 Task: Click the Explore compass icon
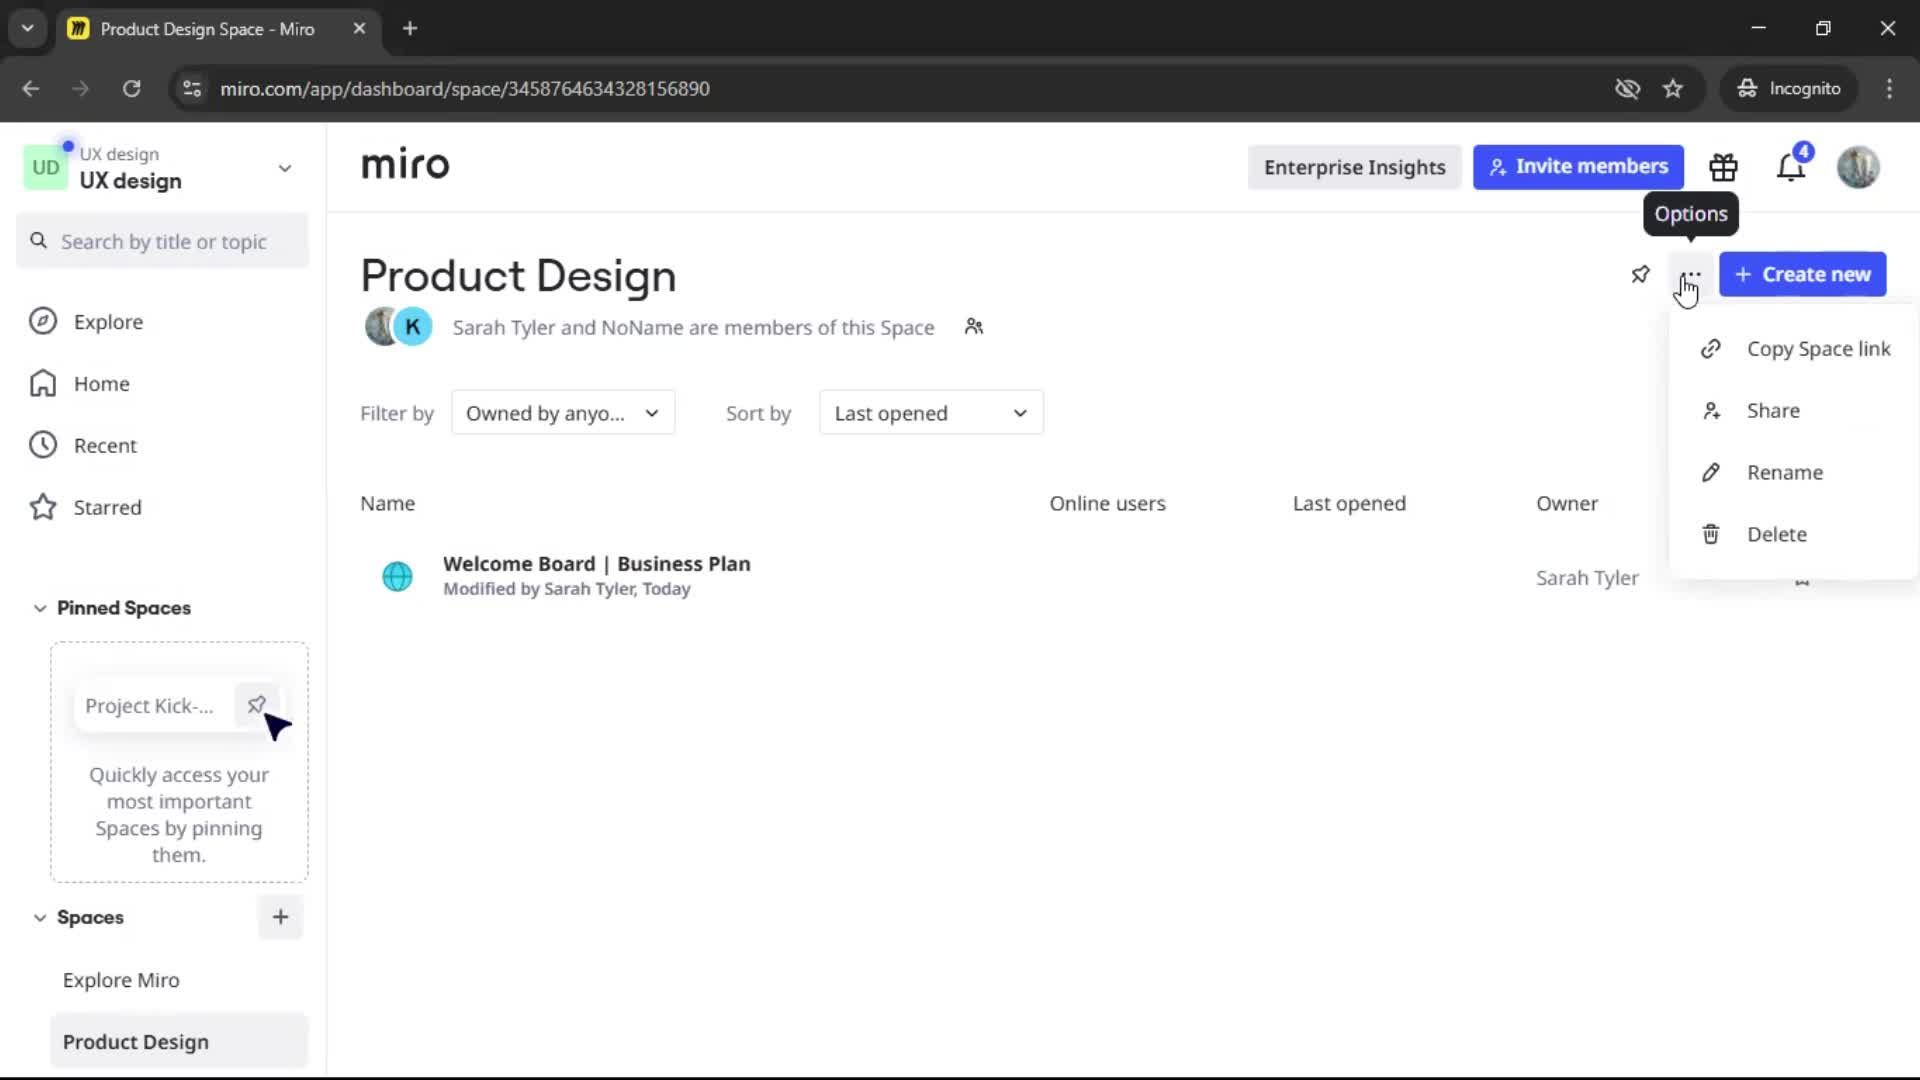click(x=43, y=321)
